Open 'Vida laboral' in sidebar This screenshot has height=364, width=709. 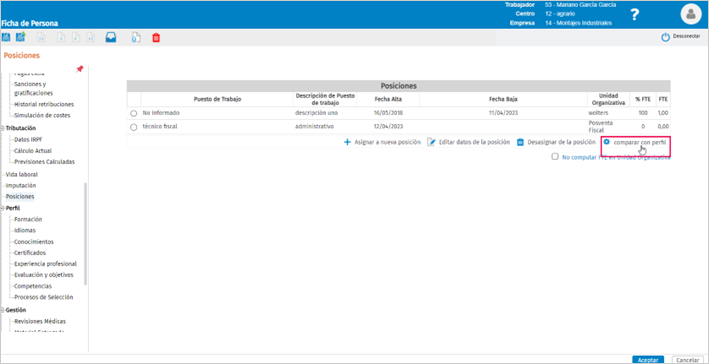click(x=22, y=174)
